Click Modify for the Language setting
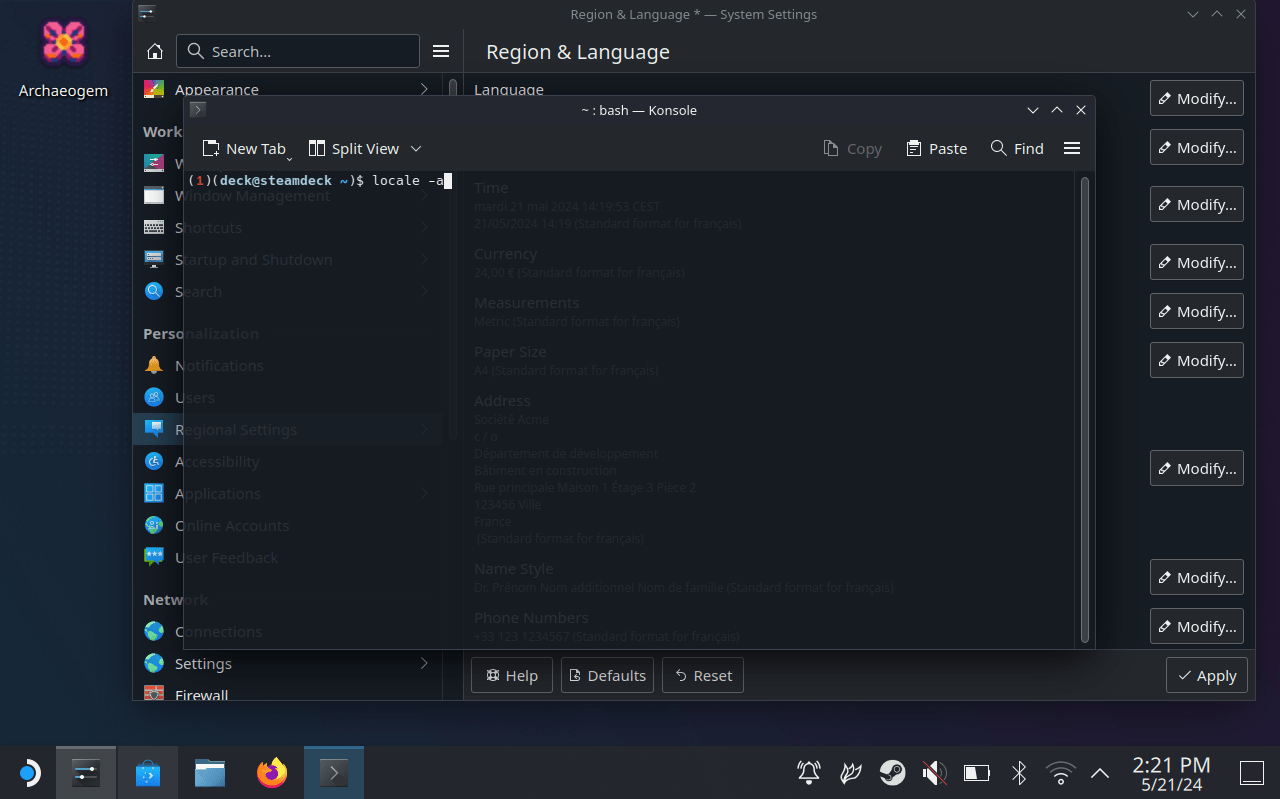The image size is (1280, 799). click(1197, 98)
